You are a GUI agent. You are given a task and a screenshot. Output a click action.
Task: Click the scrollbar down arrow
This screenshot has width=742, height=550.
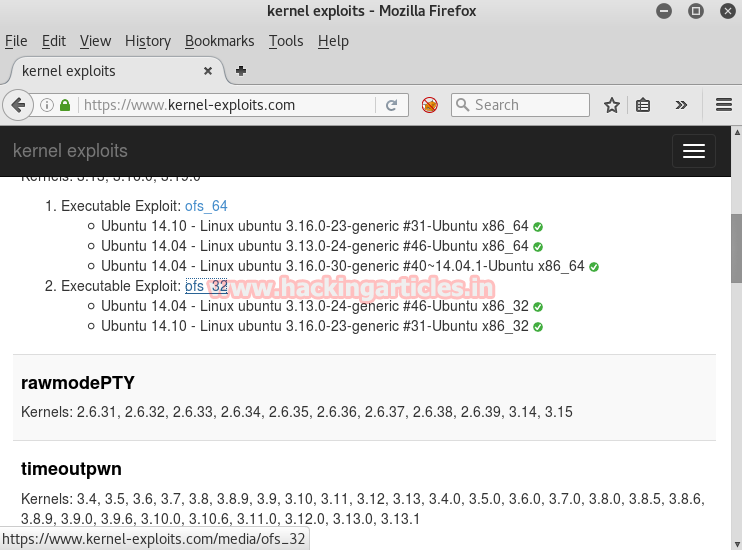[x=737, y=544]
